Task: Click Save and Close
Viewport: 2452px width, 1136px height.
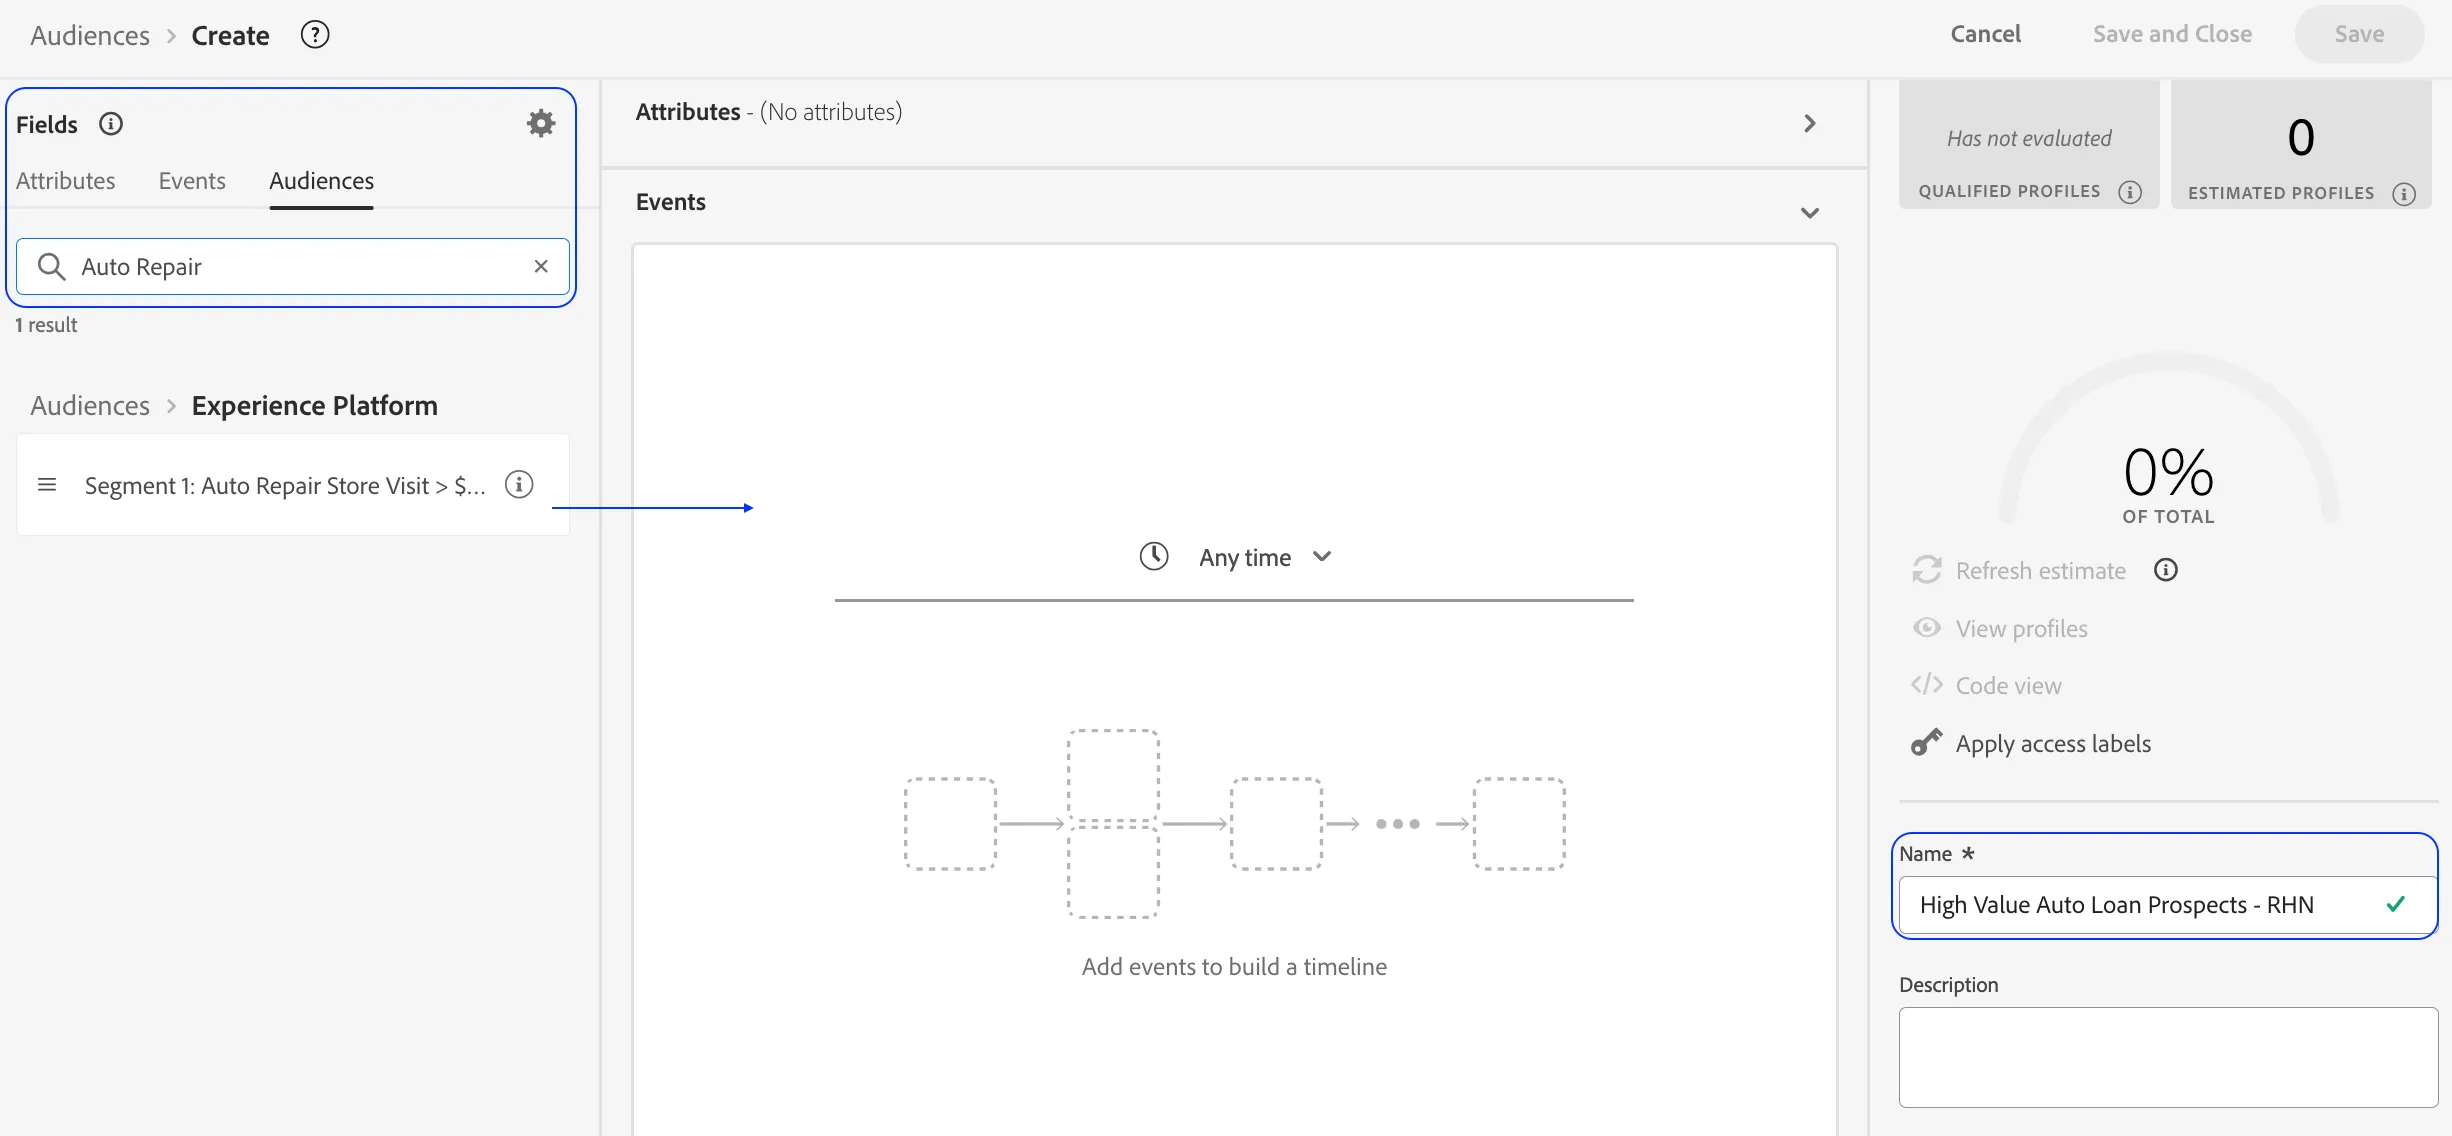Action: tap(2172, 34)
